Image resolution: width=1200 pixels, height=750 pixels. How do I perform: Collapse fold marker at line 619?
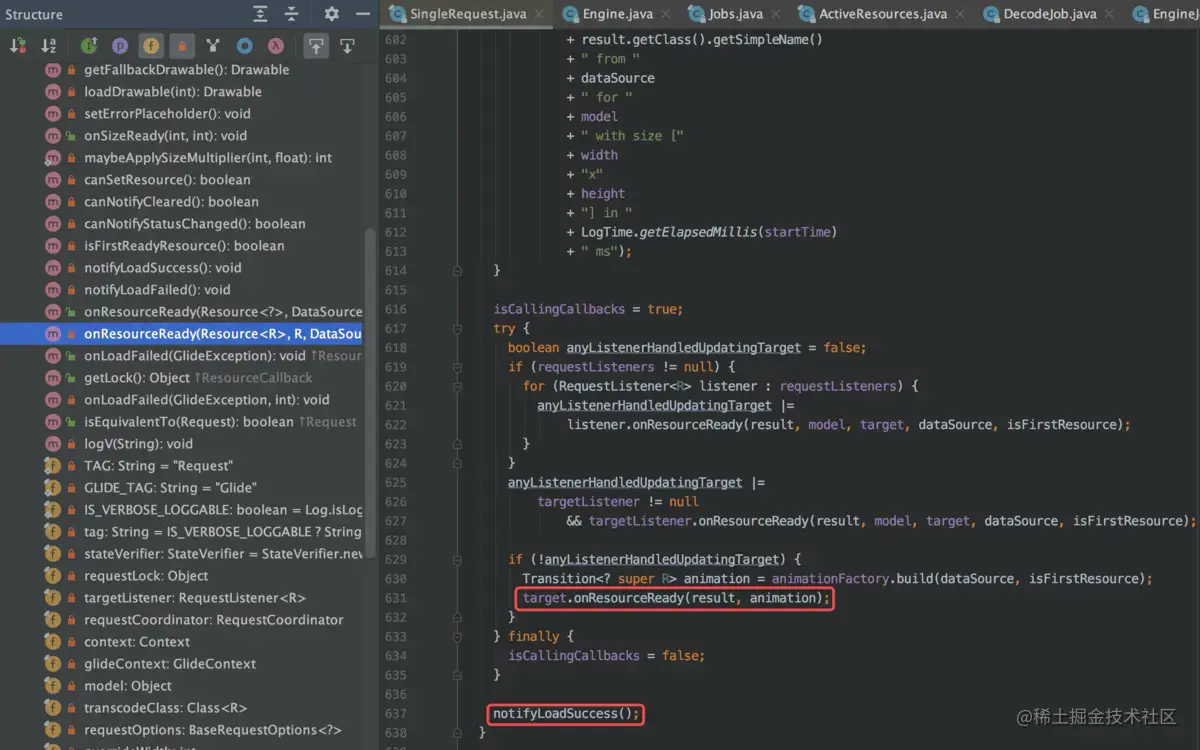click(457, 367)
